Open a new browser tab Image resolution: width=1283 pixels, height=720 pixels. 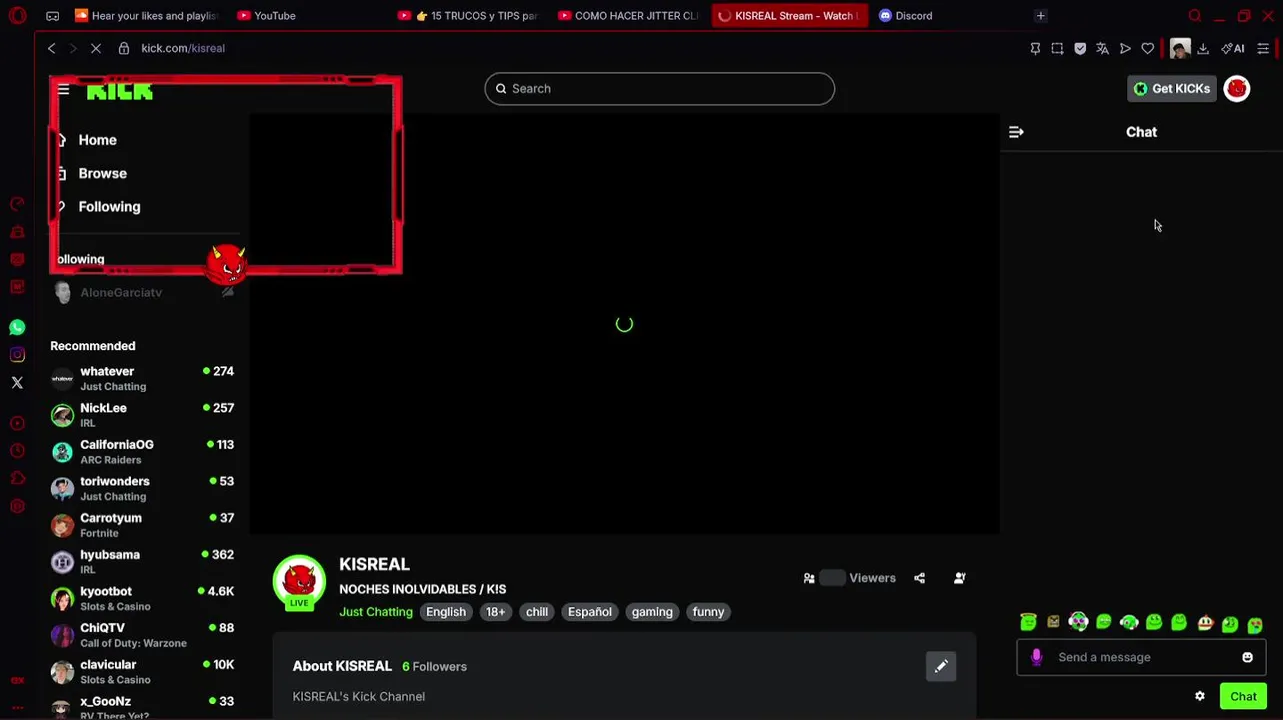(1040, 16)
